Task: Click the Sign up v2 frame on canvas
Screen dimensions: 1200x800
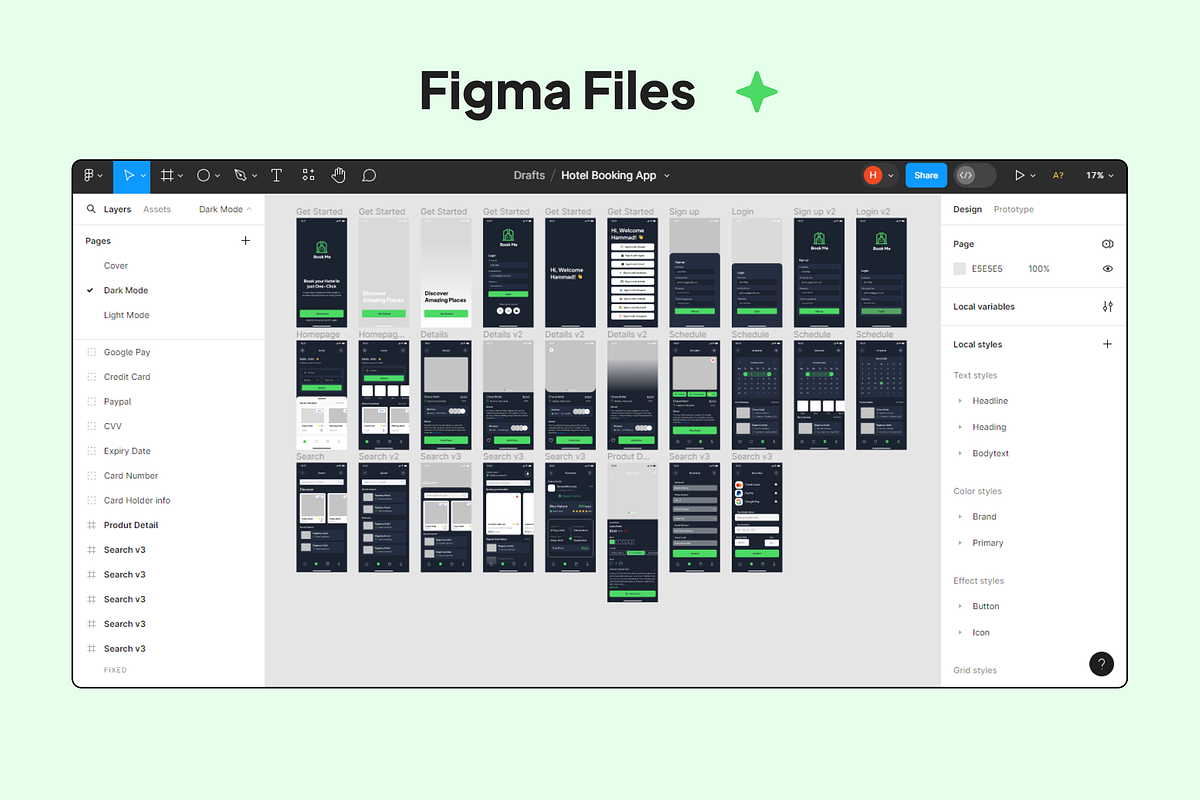Action: coord(819,273)
